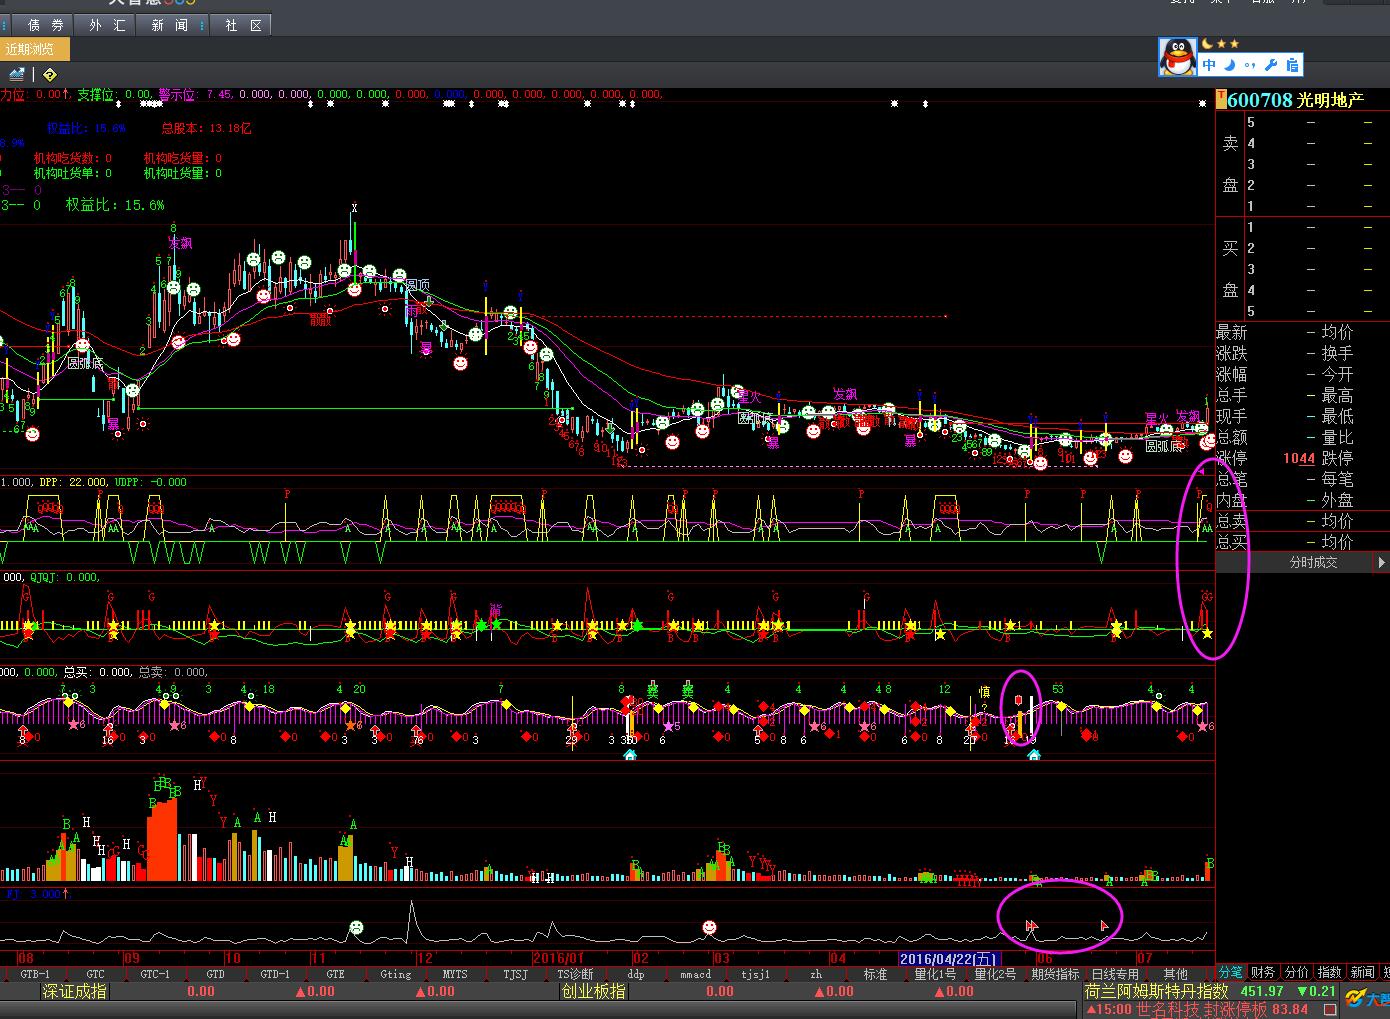Select the 近期浏览 tab
This screenshot has width=1390, height=1019.
(x=34, y=49)
